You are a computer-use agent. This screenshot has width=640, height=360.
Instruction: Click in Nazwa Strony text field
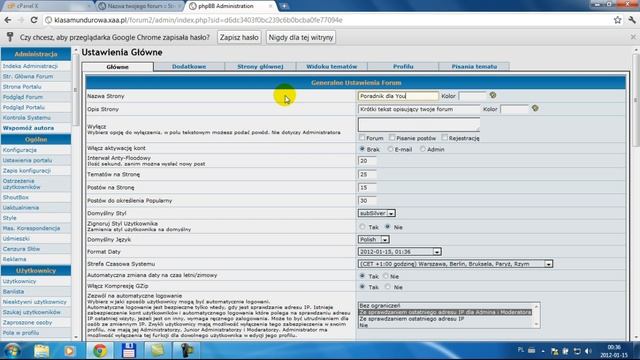tap(398, 96)
